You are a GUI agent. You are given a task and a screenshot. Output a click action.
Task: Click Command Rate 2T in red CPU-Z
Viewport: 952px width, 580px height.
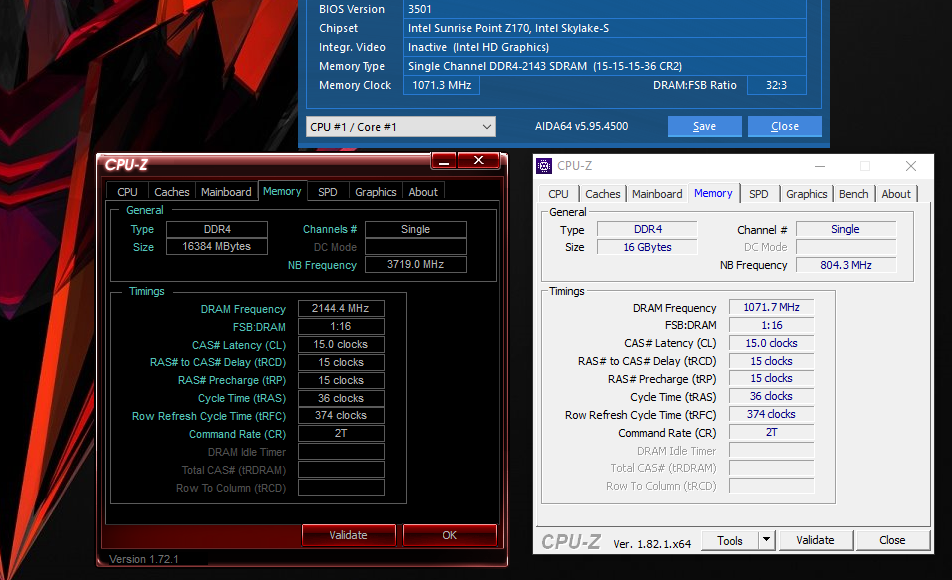click(341, 434)
